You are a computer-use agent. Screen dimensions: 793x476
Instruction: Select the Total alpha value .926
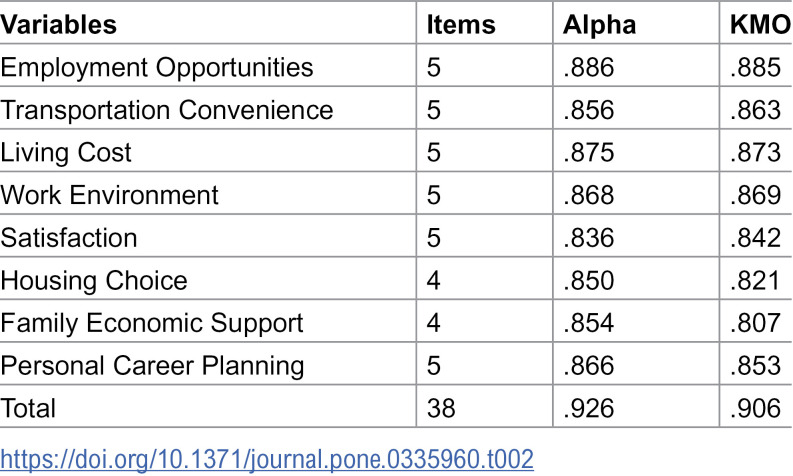coord(589,408)
